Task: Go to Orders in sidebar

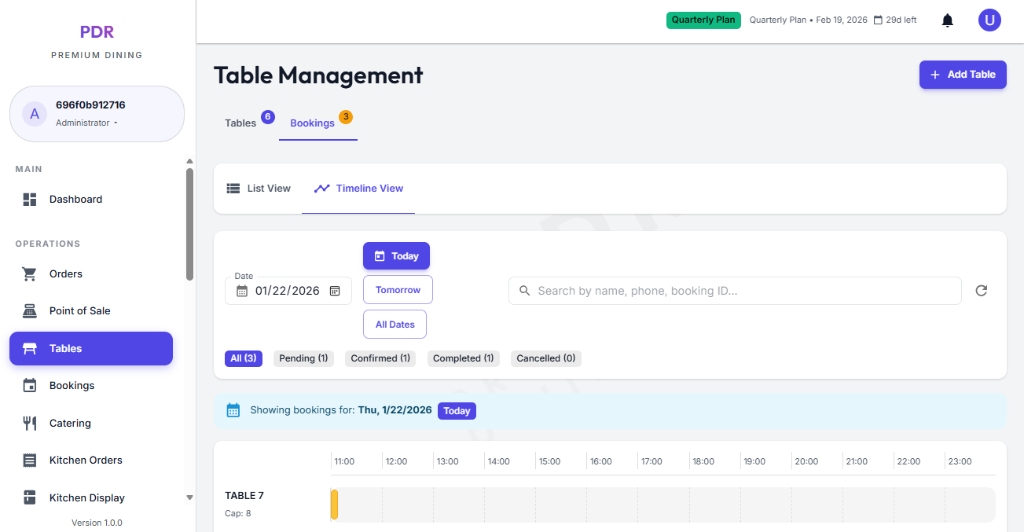Action: [x=66, y=274]
